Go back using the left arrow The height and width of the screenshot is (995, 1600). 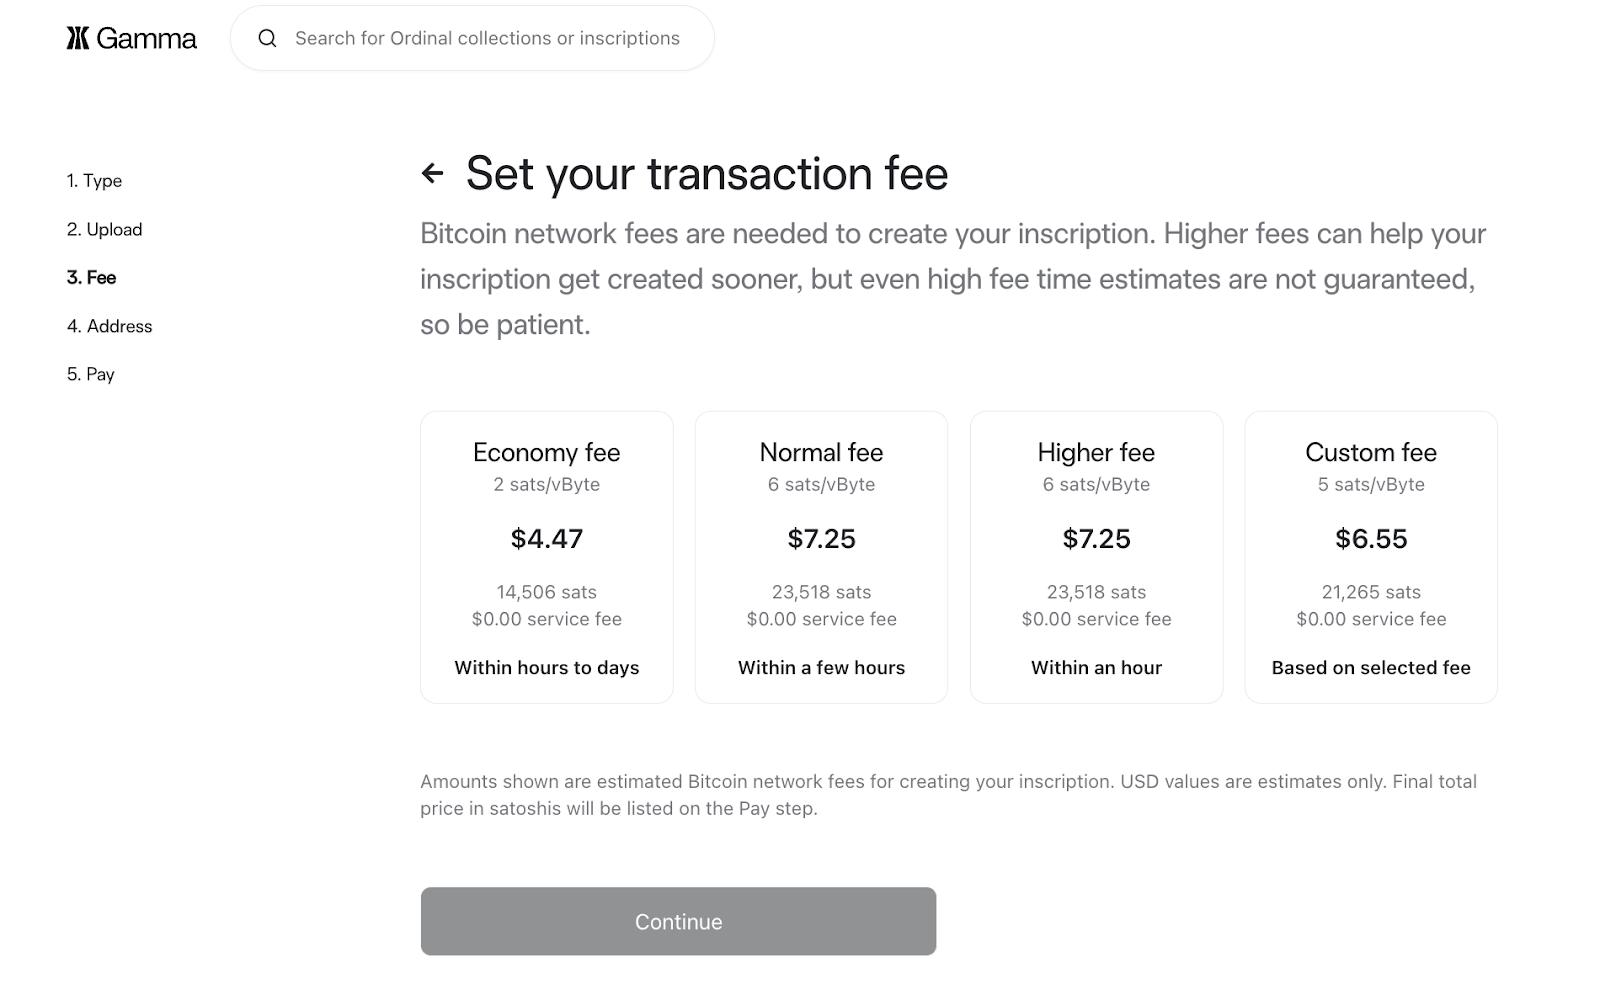click(x=432, y=173)
